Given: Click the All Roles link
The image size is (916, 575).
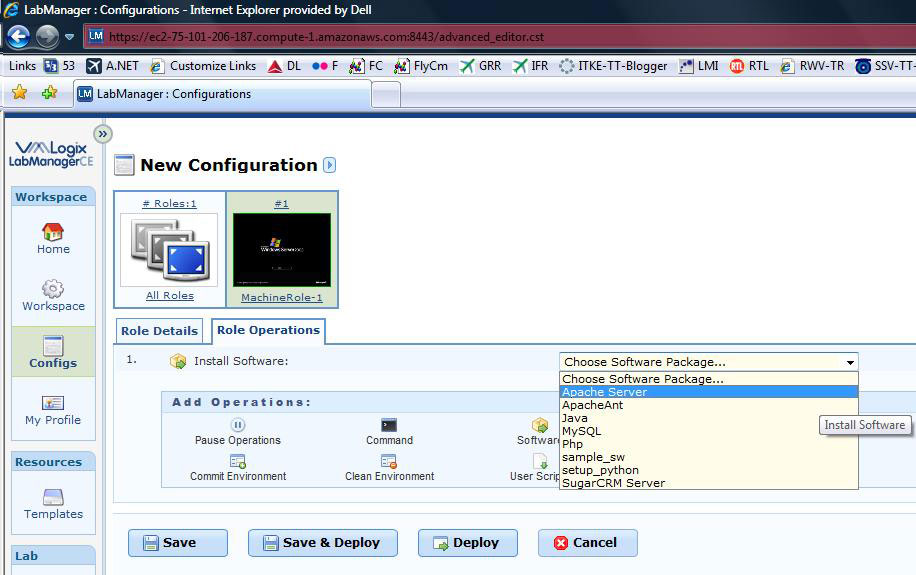Looking at the screenshot, I should pos(170,296).
